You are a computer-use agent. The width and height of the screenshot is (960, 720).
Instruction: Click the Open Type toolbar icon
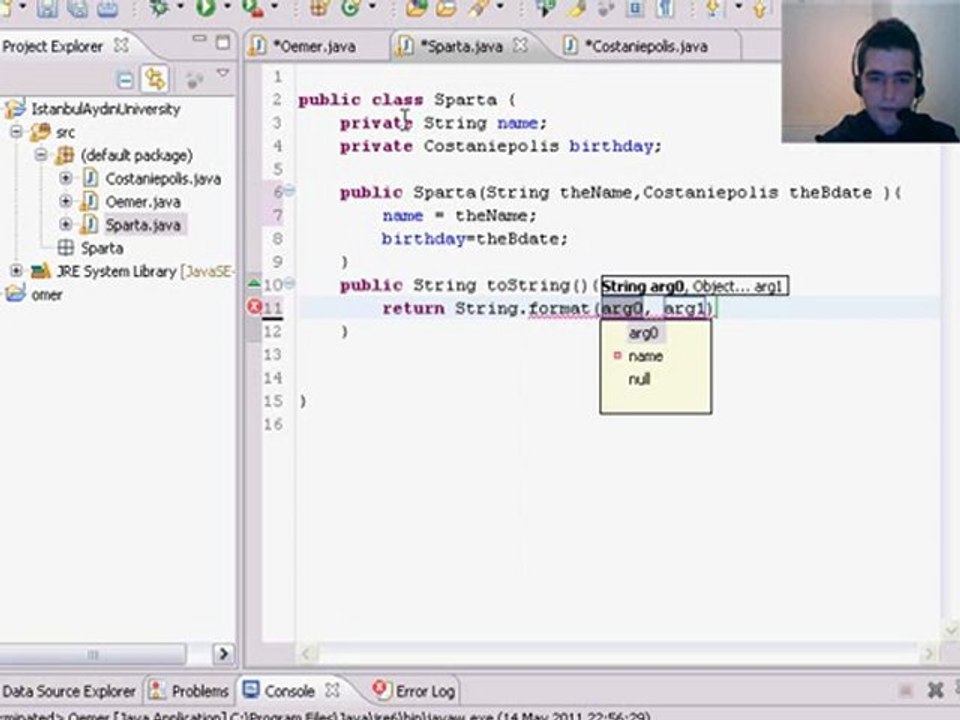point(416,7)
